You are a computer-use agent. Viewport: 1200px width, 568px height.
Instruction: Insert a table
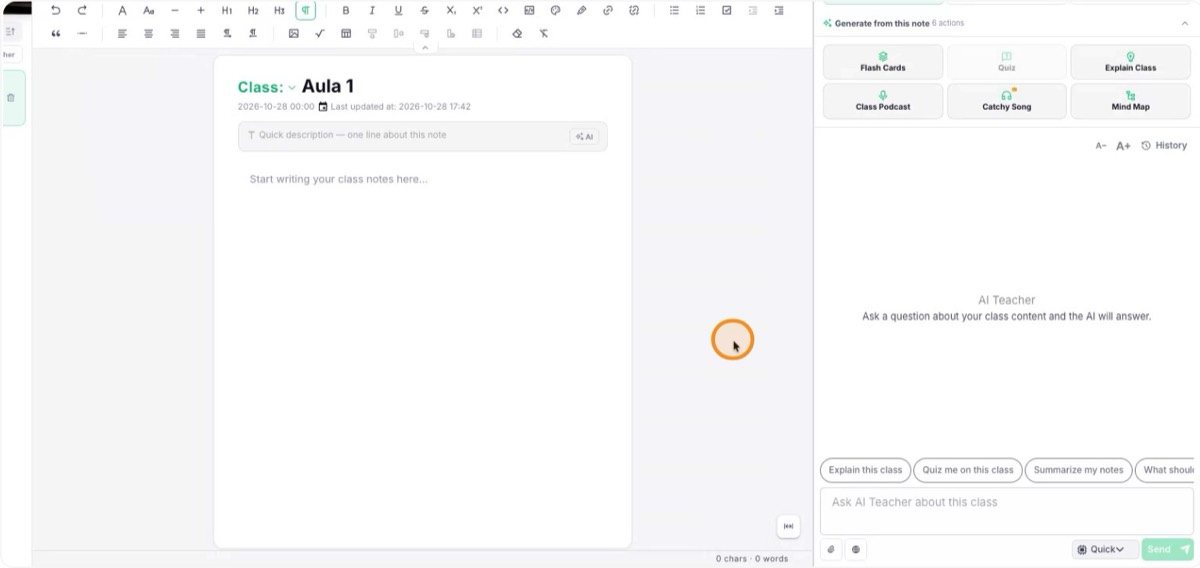(x=346, y=33)
